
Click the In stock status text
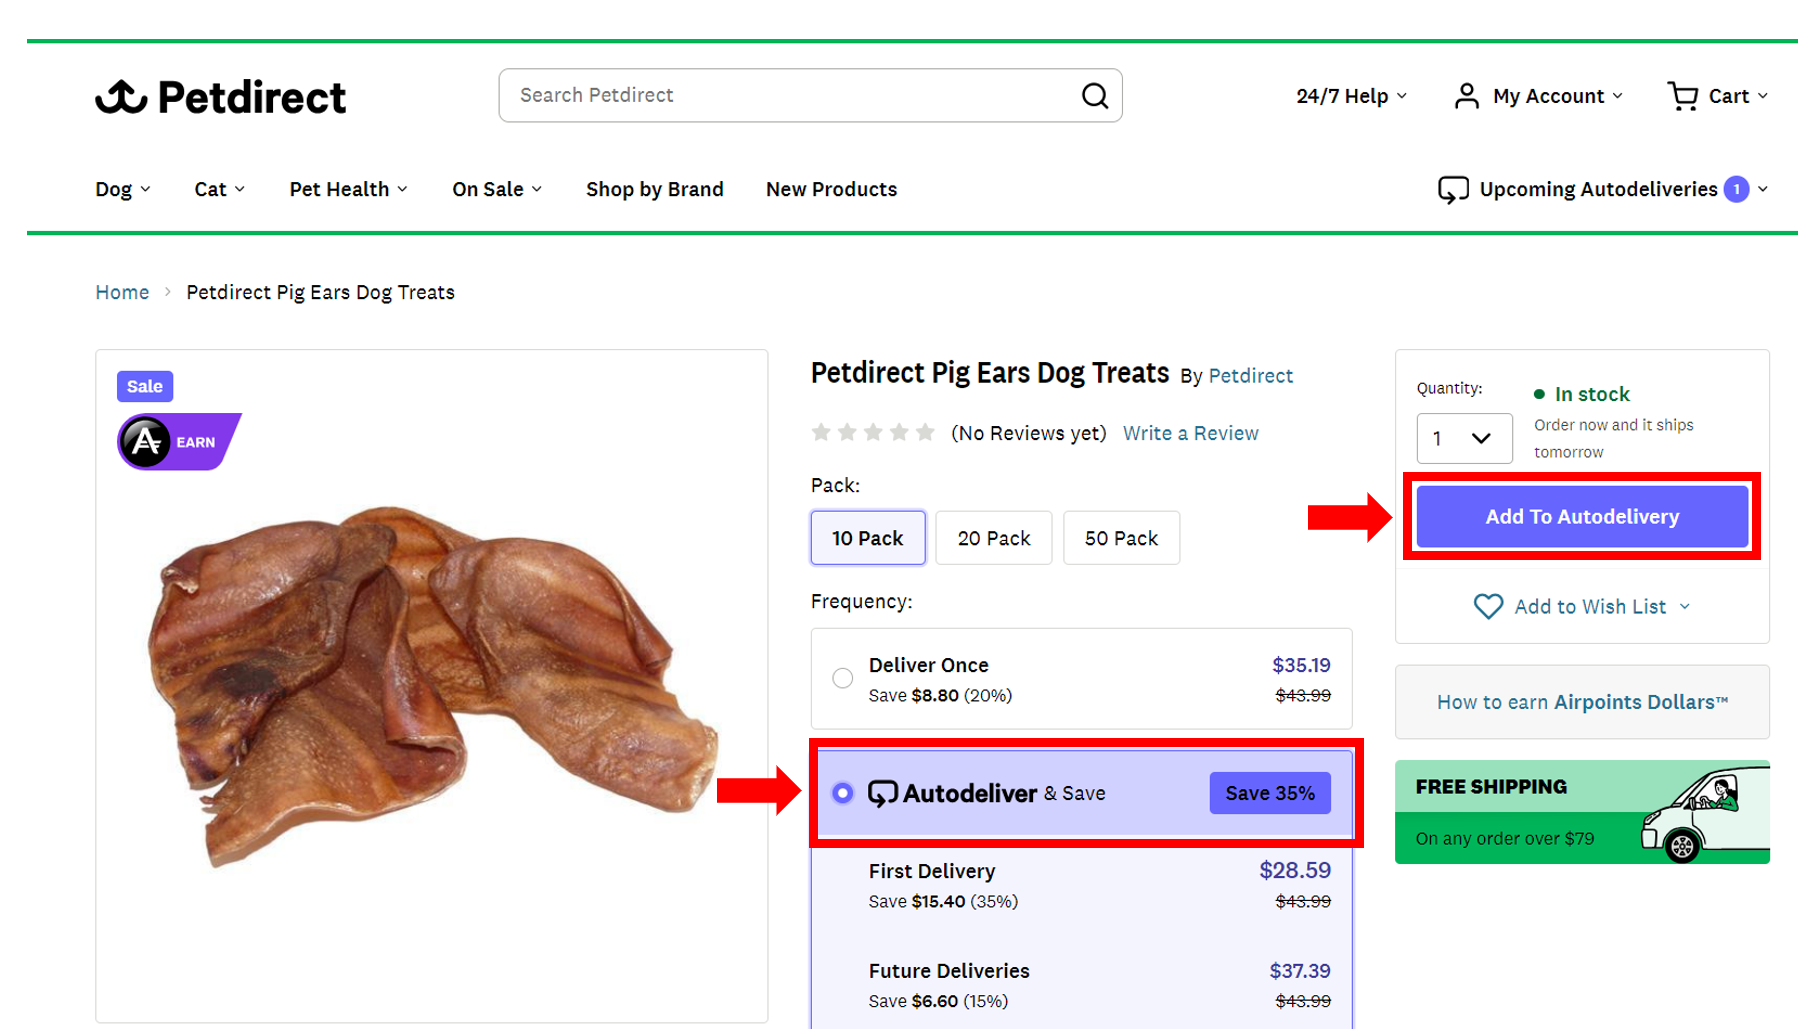click(1592, 394)
